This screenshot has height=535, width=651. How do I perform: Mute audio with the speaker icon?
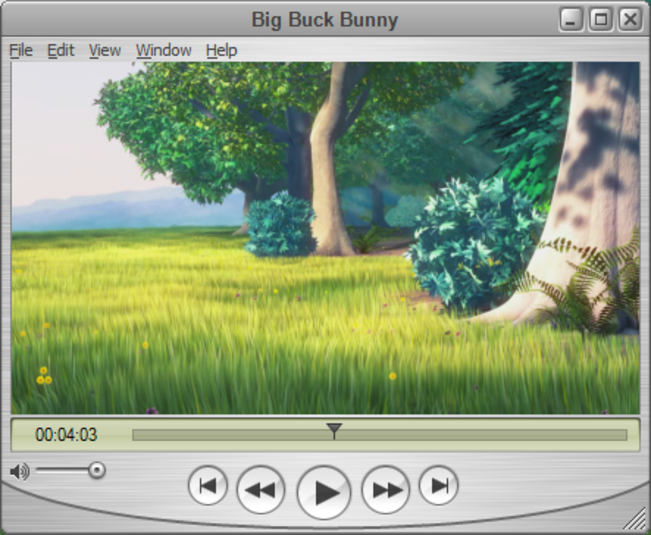[x=19, y=470]
